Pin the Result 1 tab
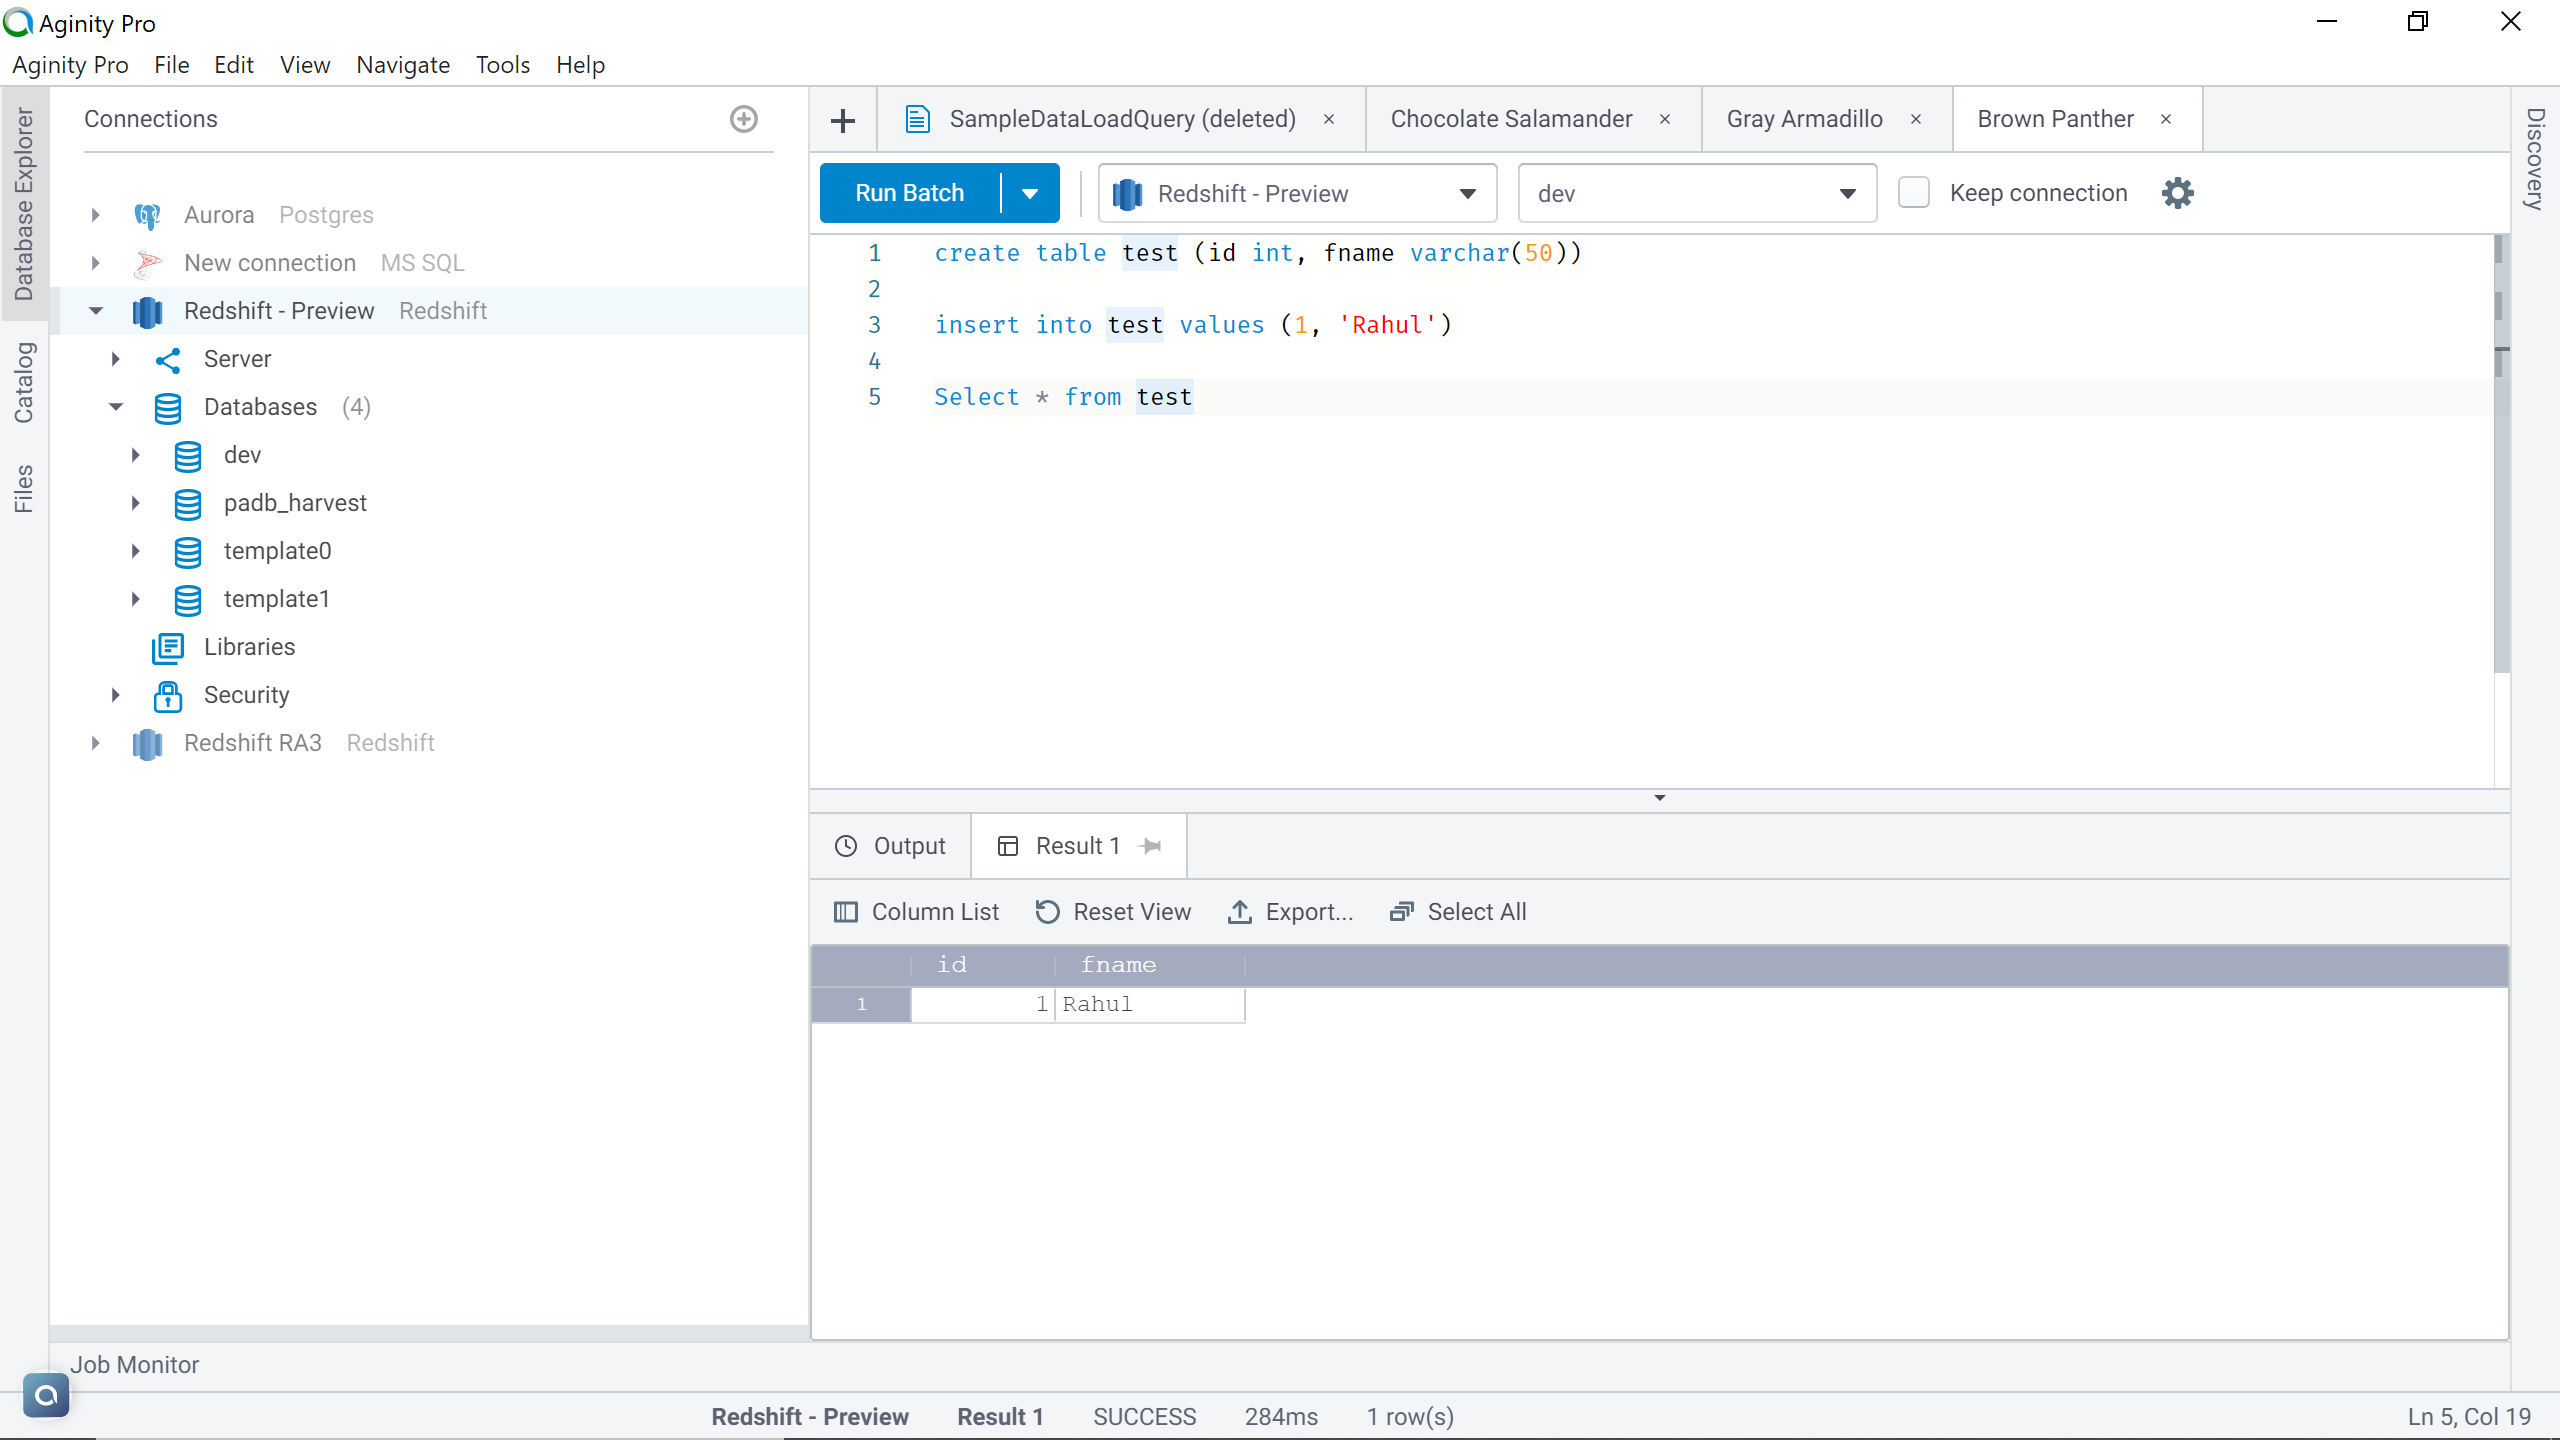 tap(1151, 846)
